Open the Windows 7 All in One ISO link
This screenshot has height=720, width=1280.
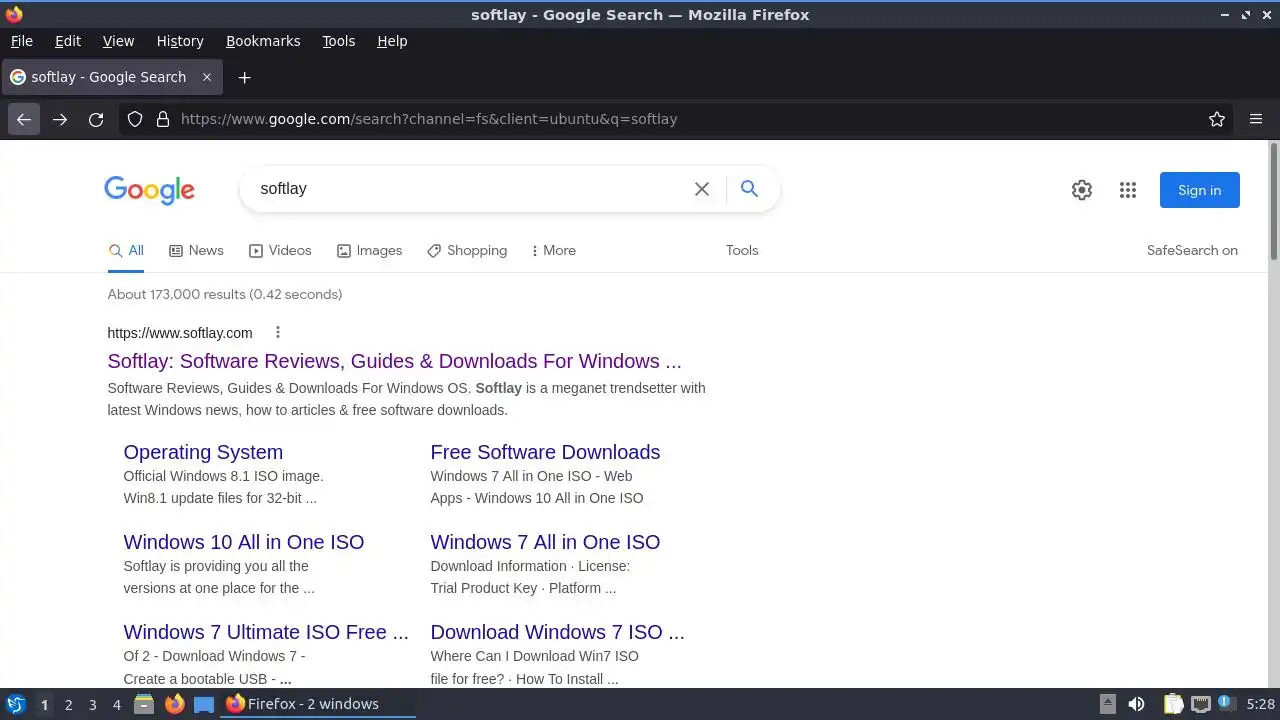pos(545,542)
